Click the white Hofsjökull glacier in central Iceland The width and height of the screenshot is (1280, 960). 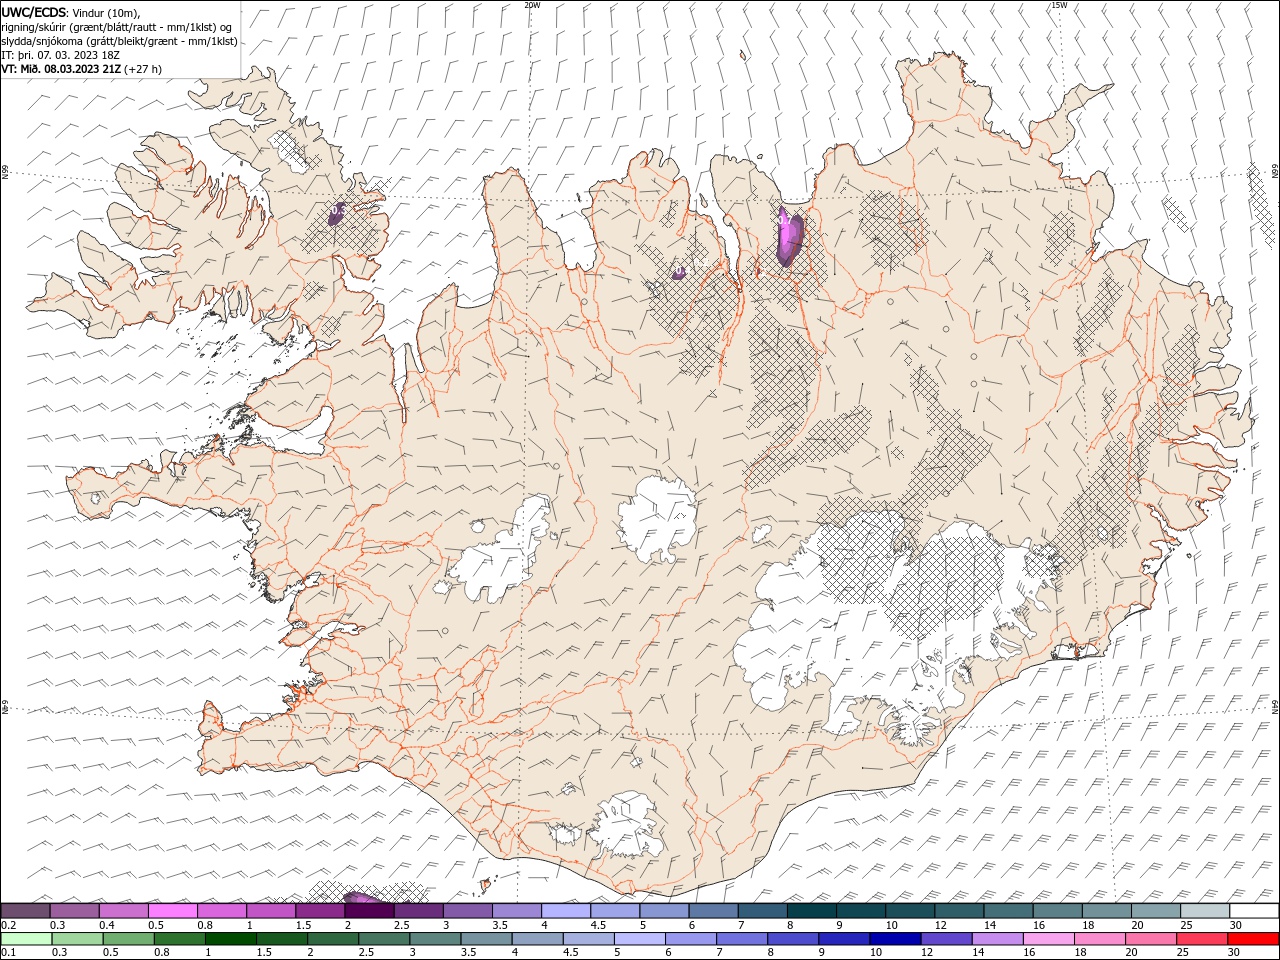pyautogui.click(x=658, y=520)
